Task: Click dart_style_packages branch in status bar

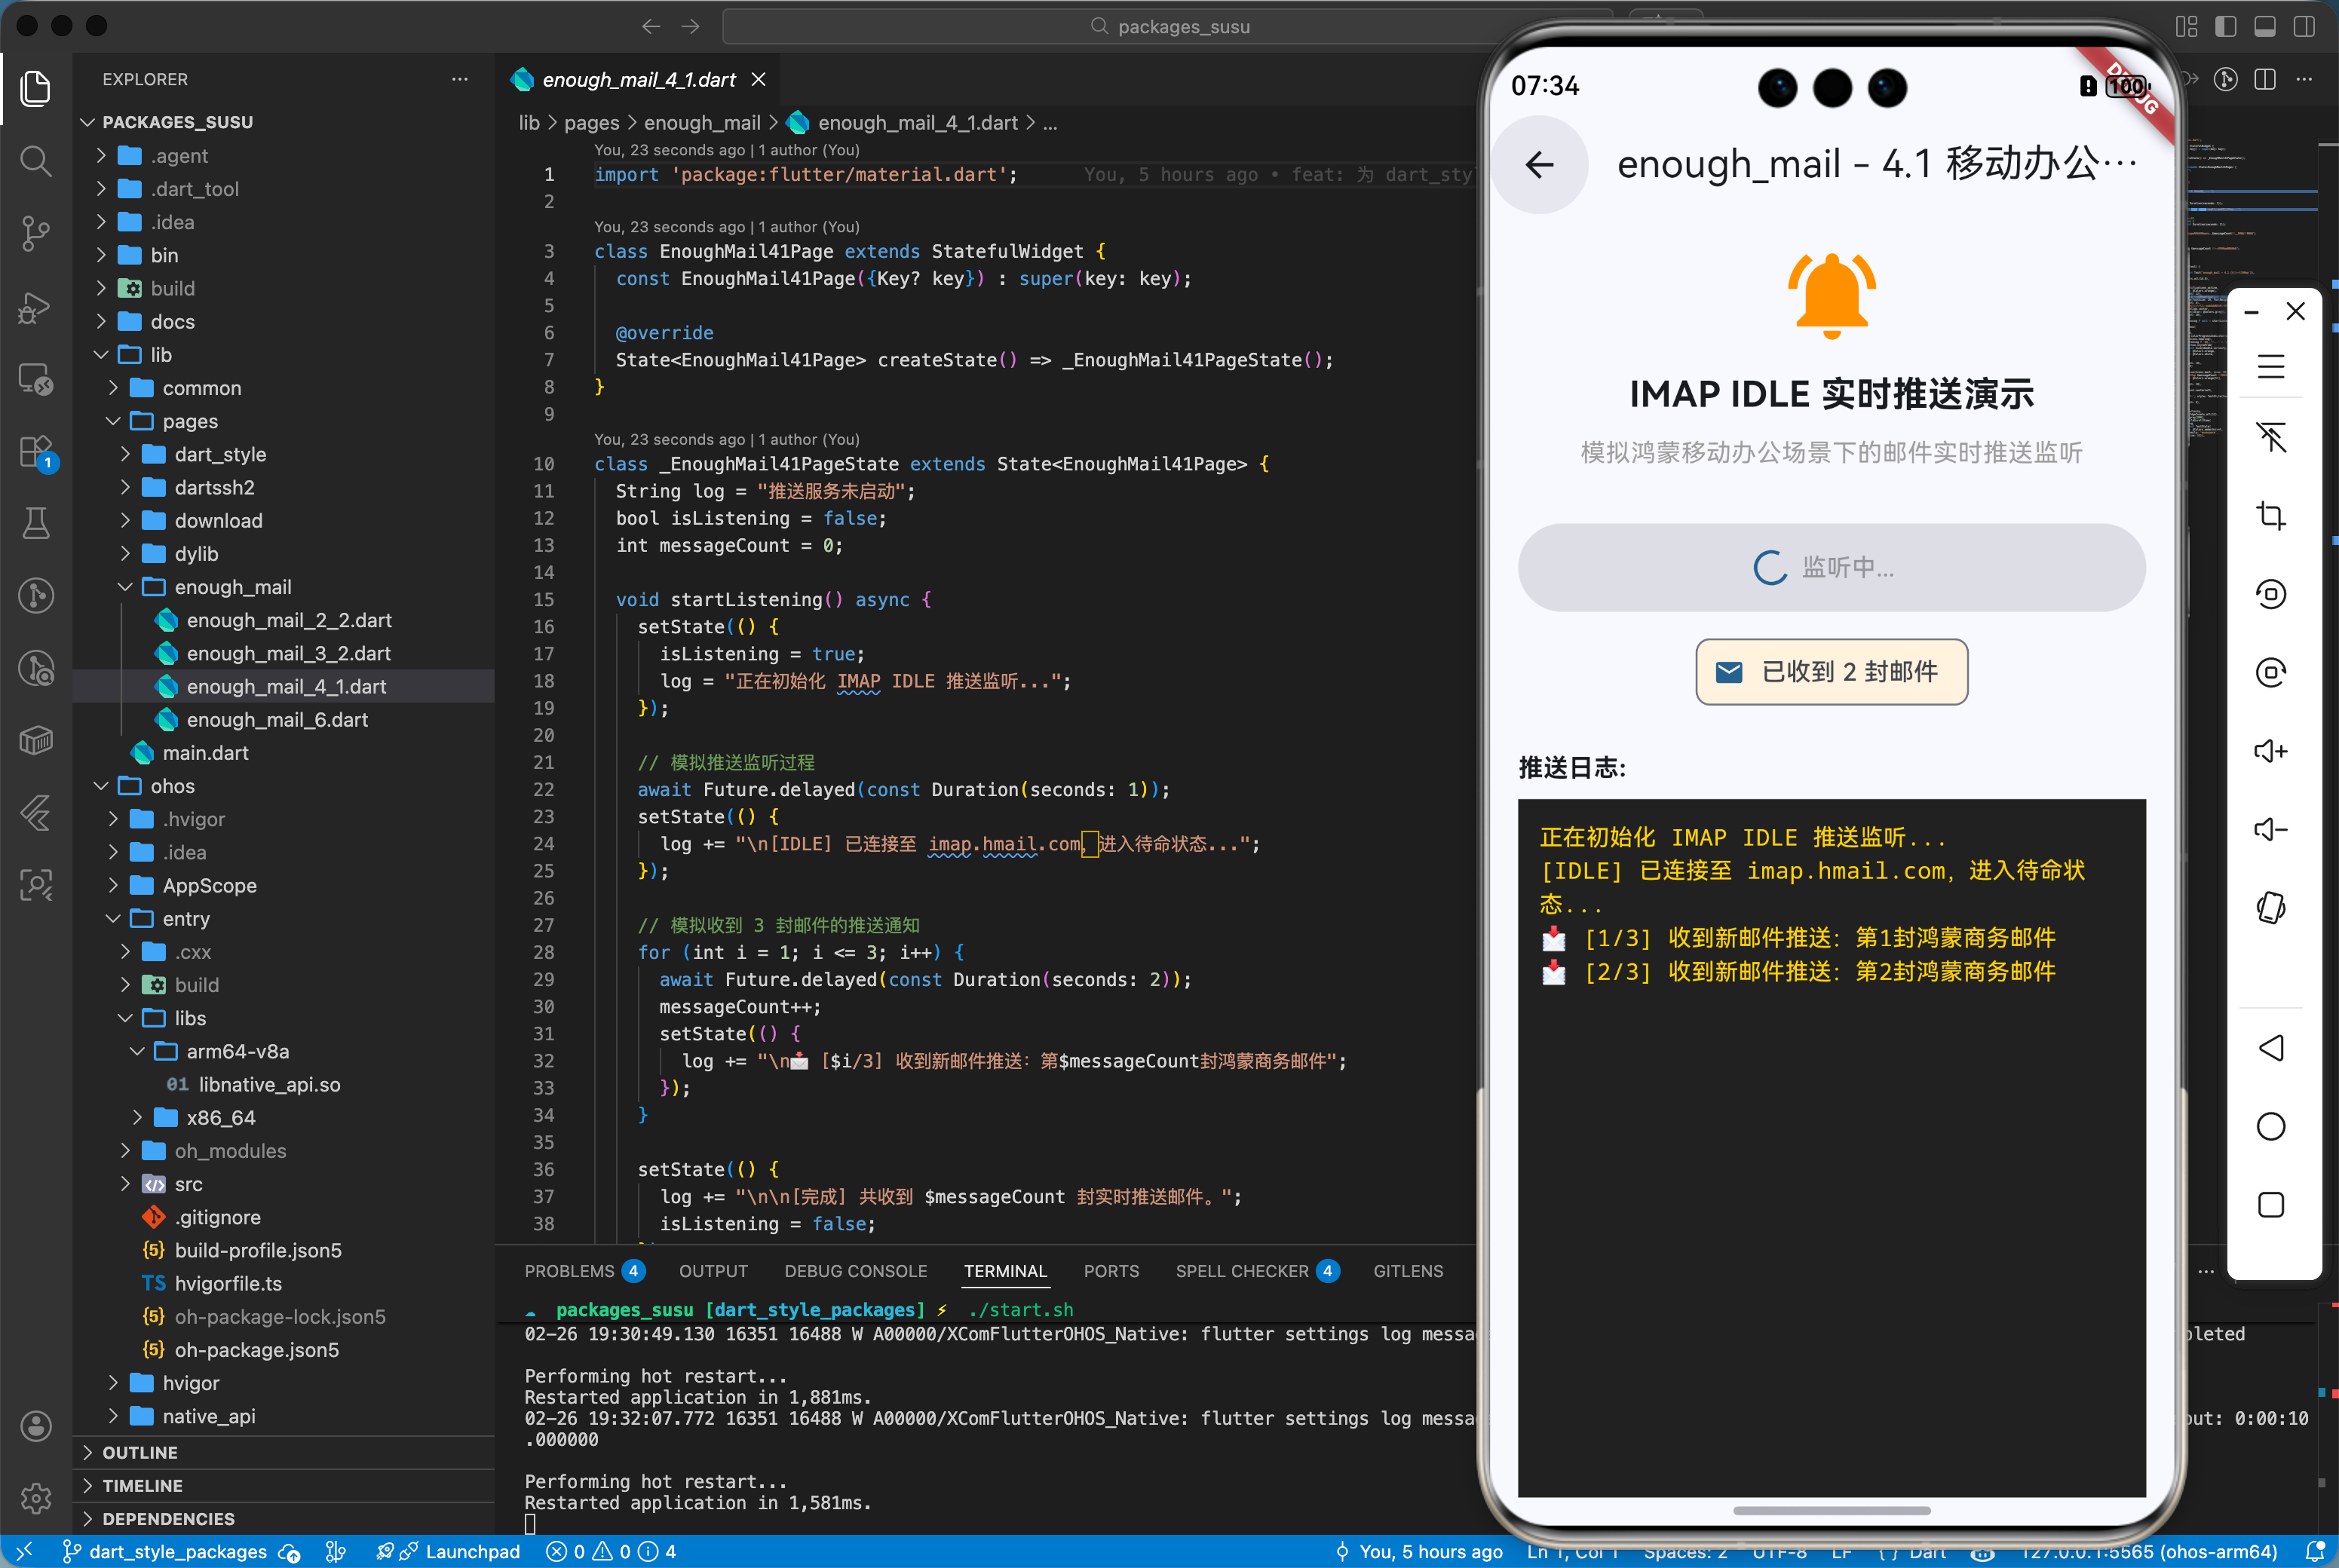Action: 177,1551
